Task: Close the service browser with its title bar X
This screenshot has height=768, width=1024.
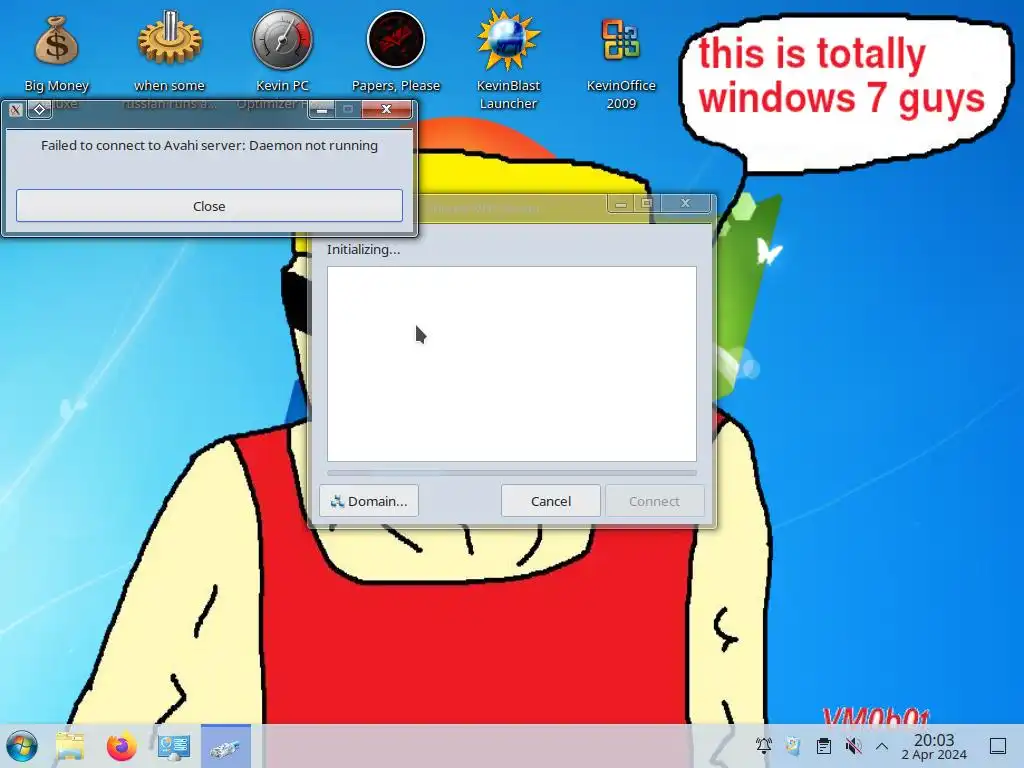Action: click(x=686, y=204)
